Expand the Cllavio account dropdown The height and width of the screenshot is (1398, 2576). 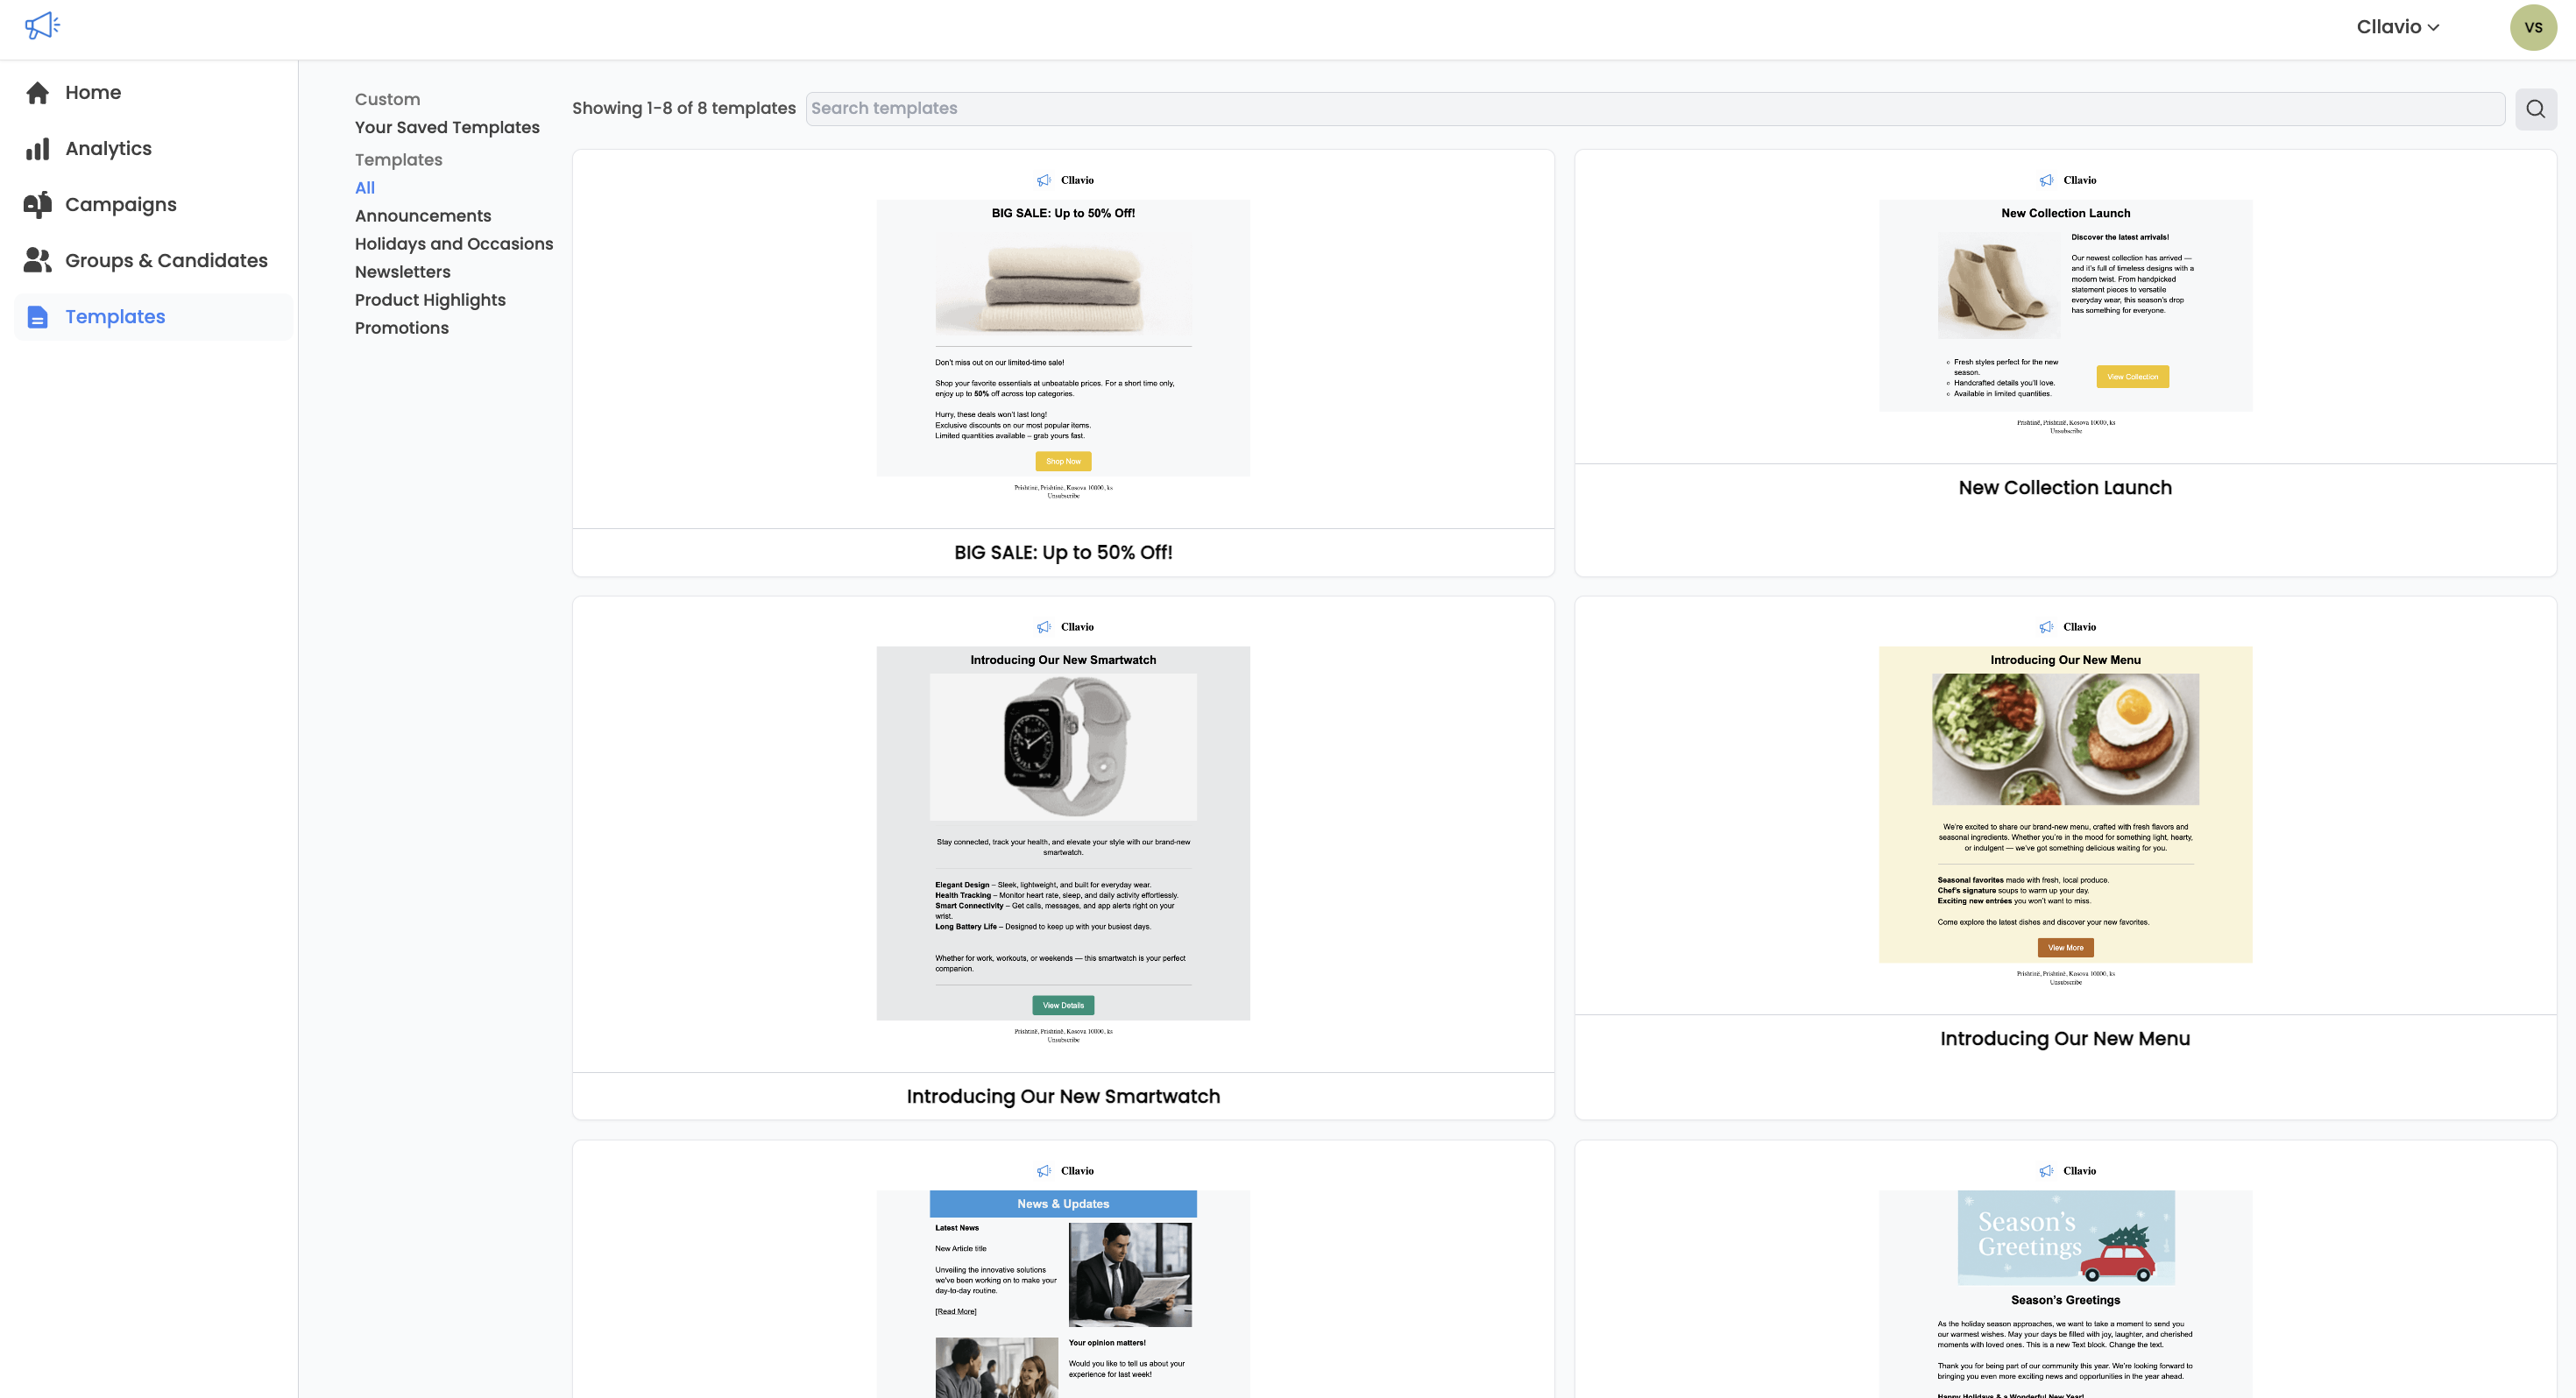point(2397,27)
